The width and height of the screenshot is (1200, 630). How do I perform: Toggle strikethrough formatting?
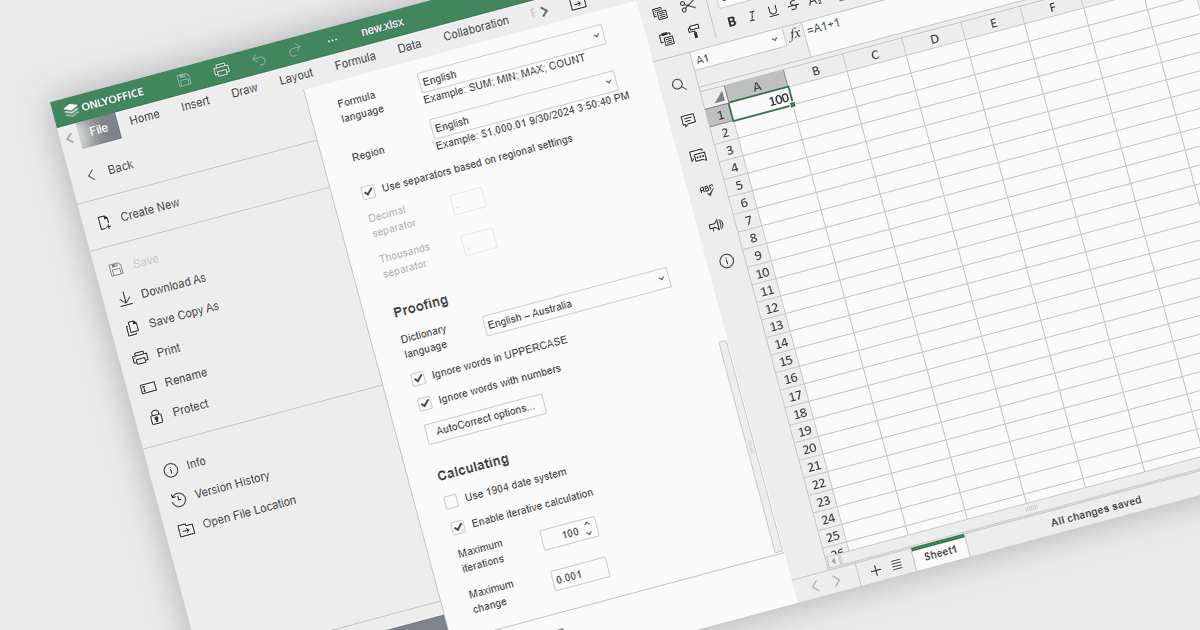(x=794, y=7)
